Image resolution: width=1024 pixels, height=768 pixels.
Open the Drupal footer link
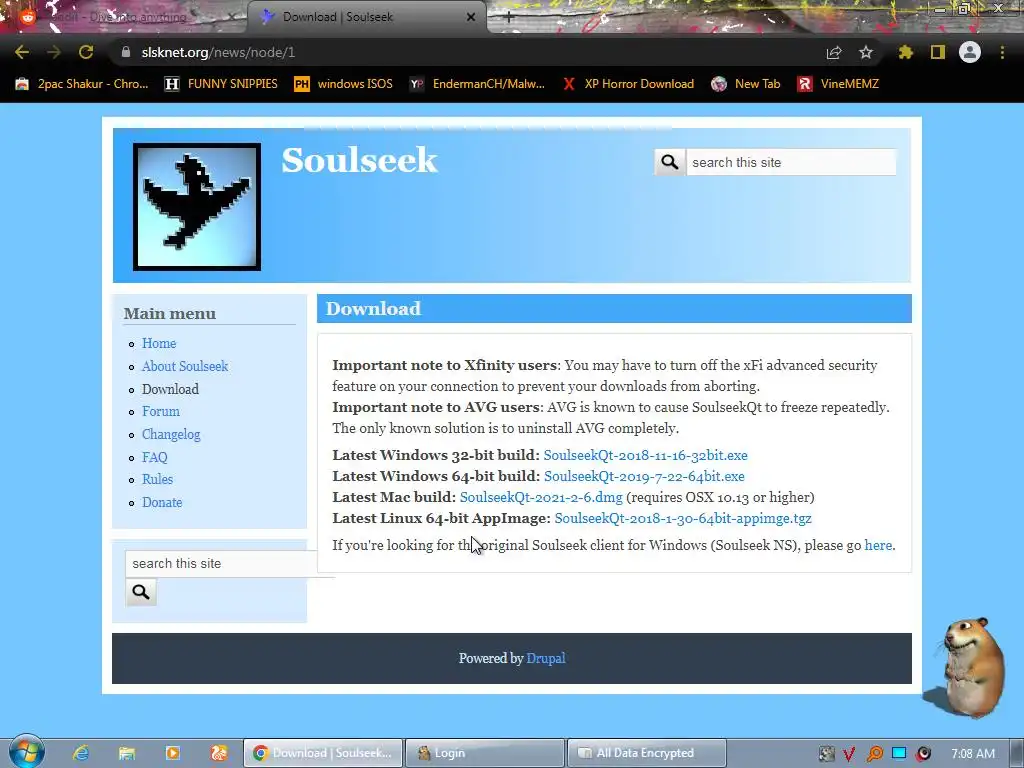point(545,658)
